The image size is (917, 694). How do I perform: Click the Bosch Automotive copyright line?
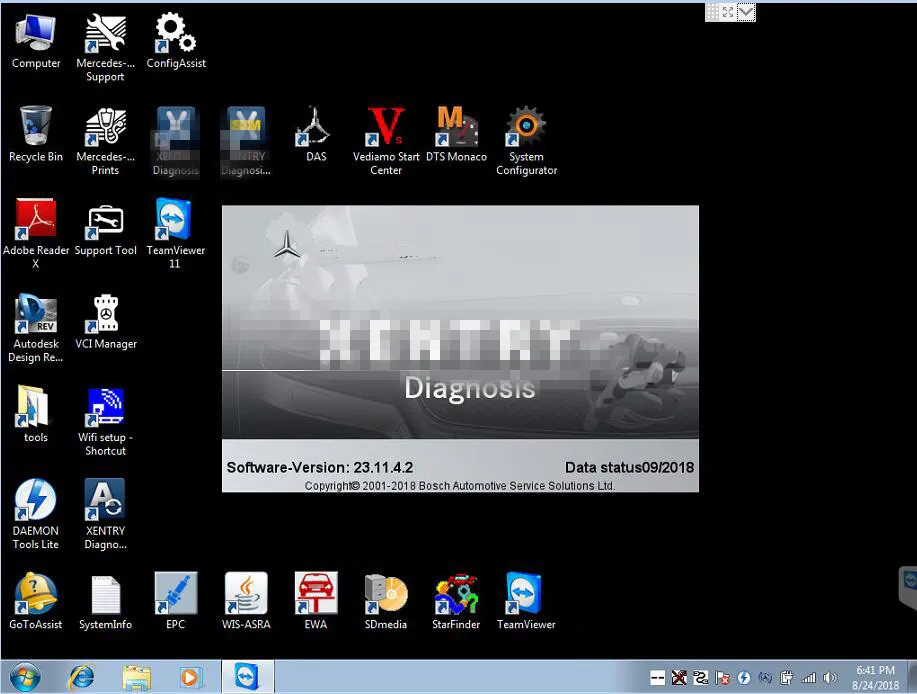(460, 486)
